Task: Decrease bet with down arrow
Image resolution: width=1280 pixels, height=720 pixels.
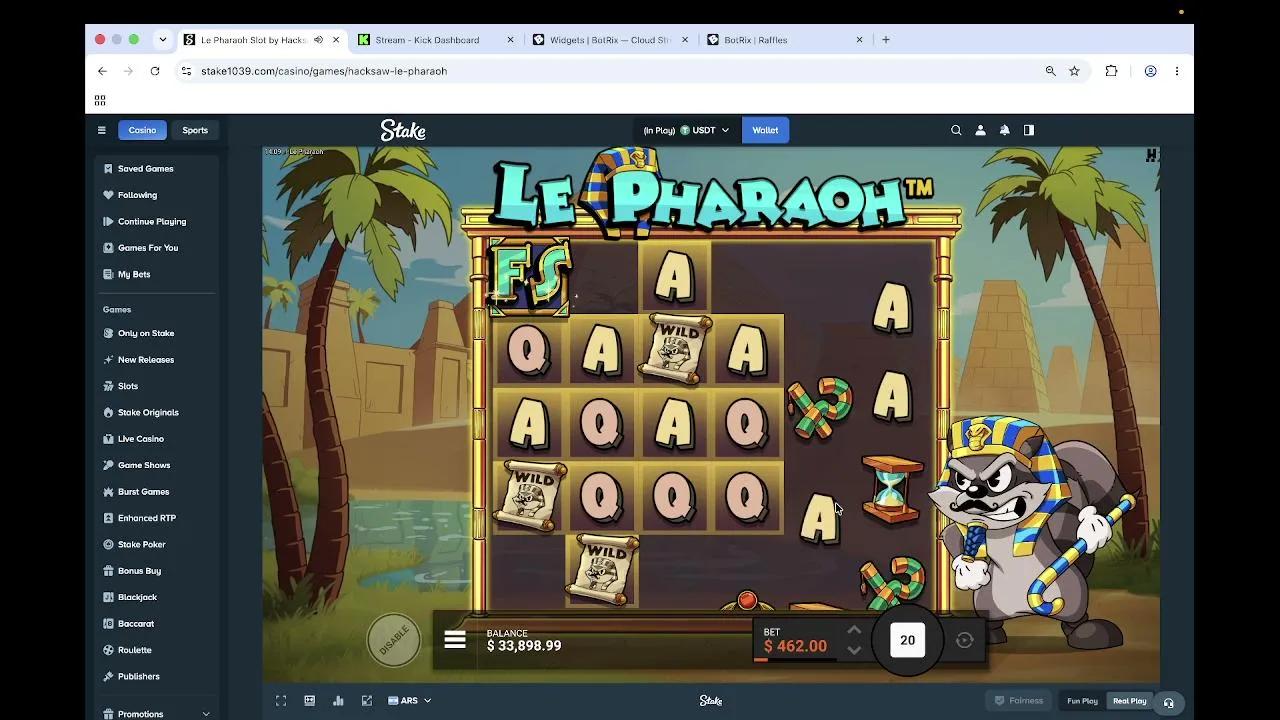Action: 854,650
